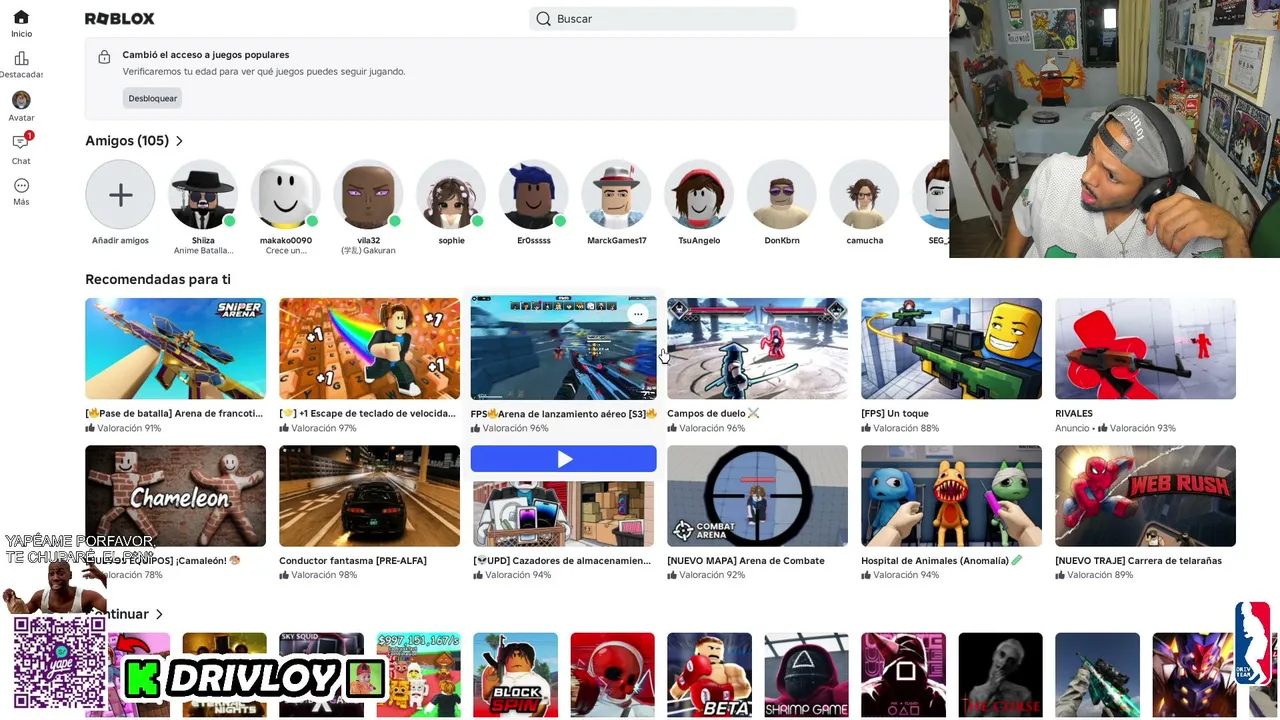Open the Combat Arena game thumbnail
This screenshot has height=720, width=1280.
click(757, 496)
